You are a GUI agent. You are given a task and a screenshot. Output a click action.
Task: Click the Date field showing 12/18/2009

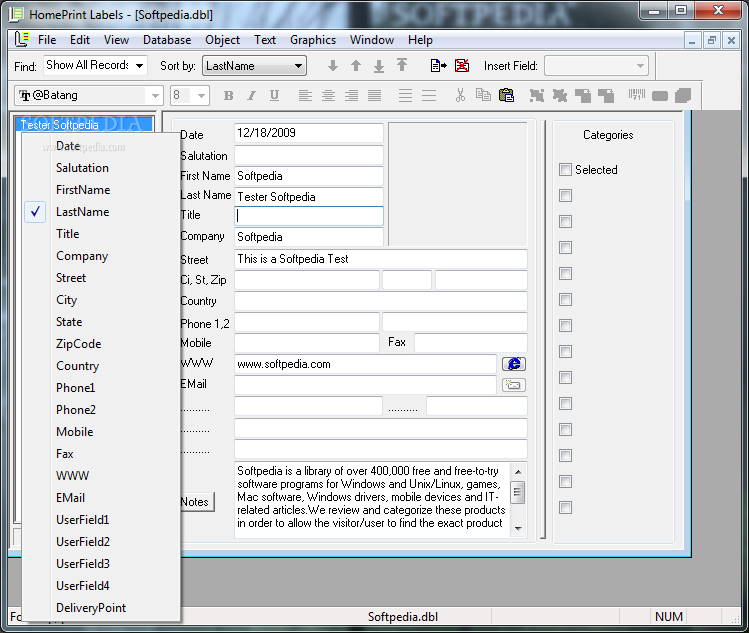[x=309, y=133]
